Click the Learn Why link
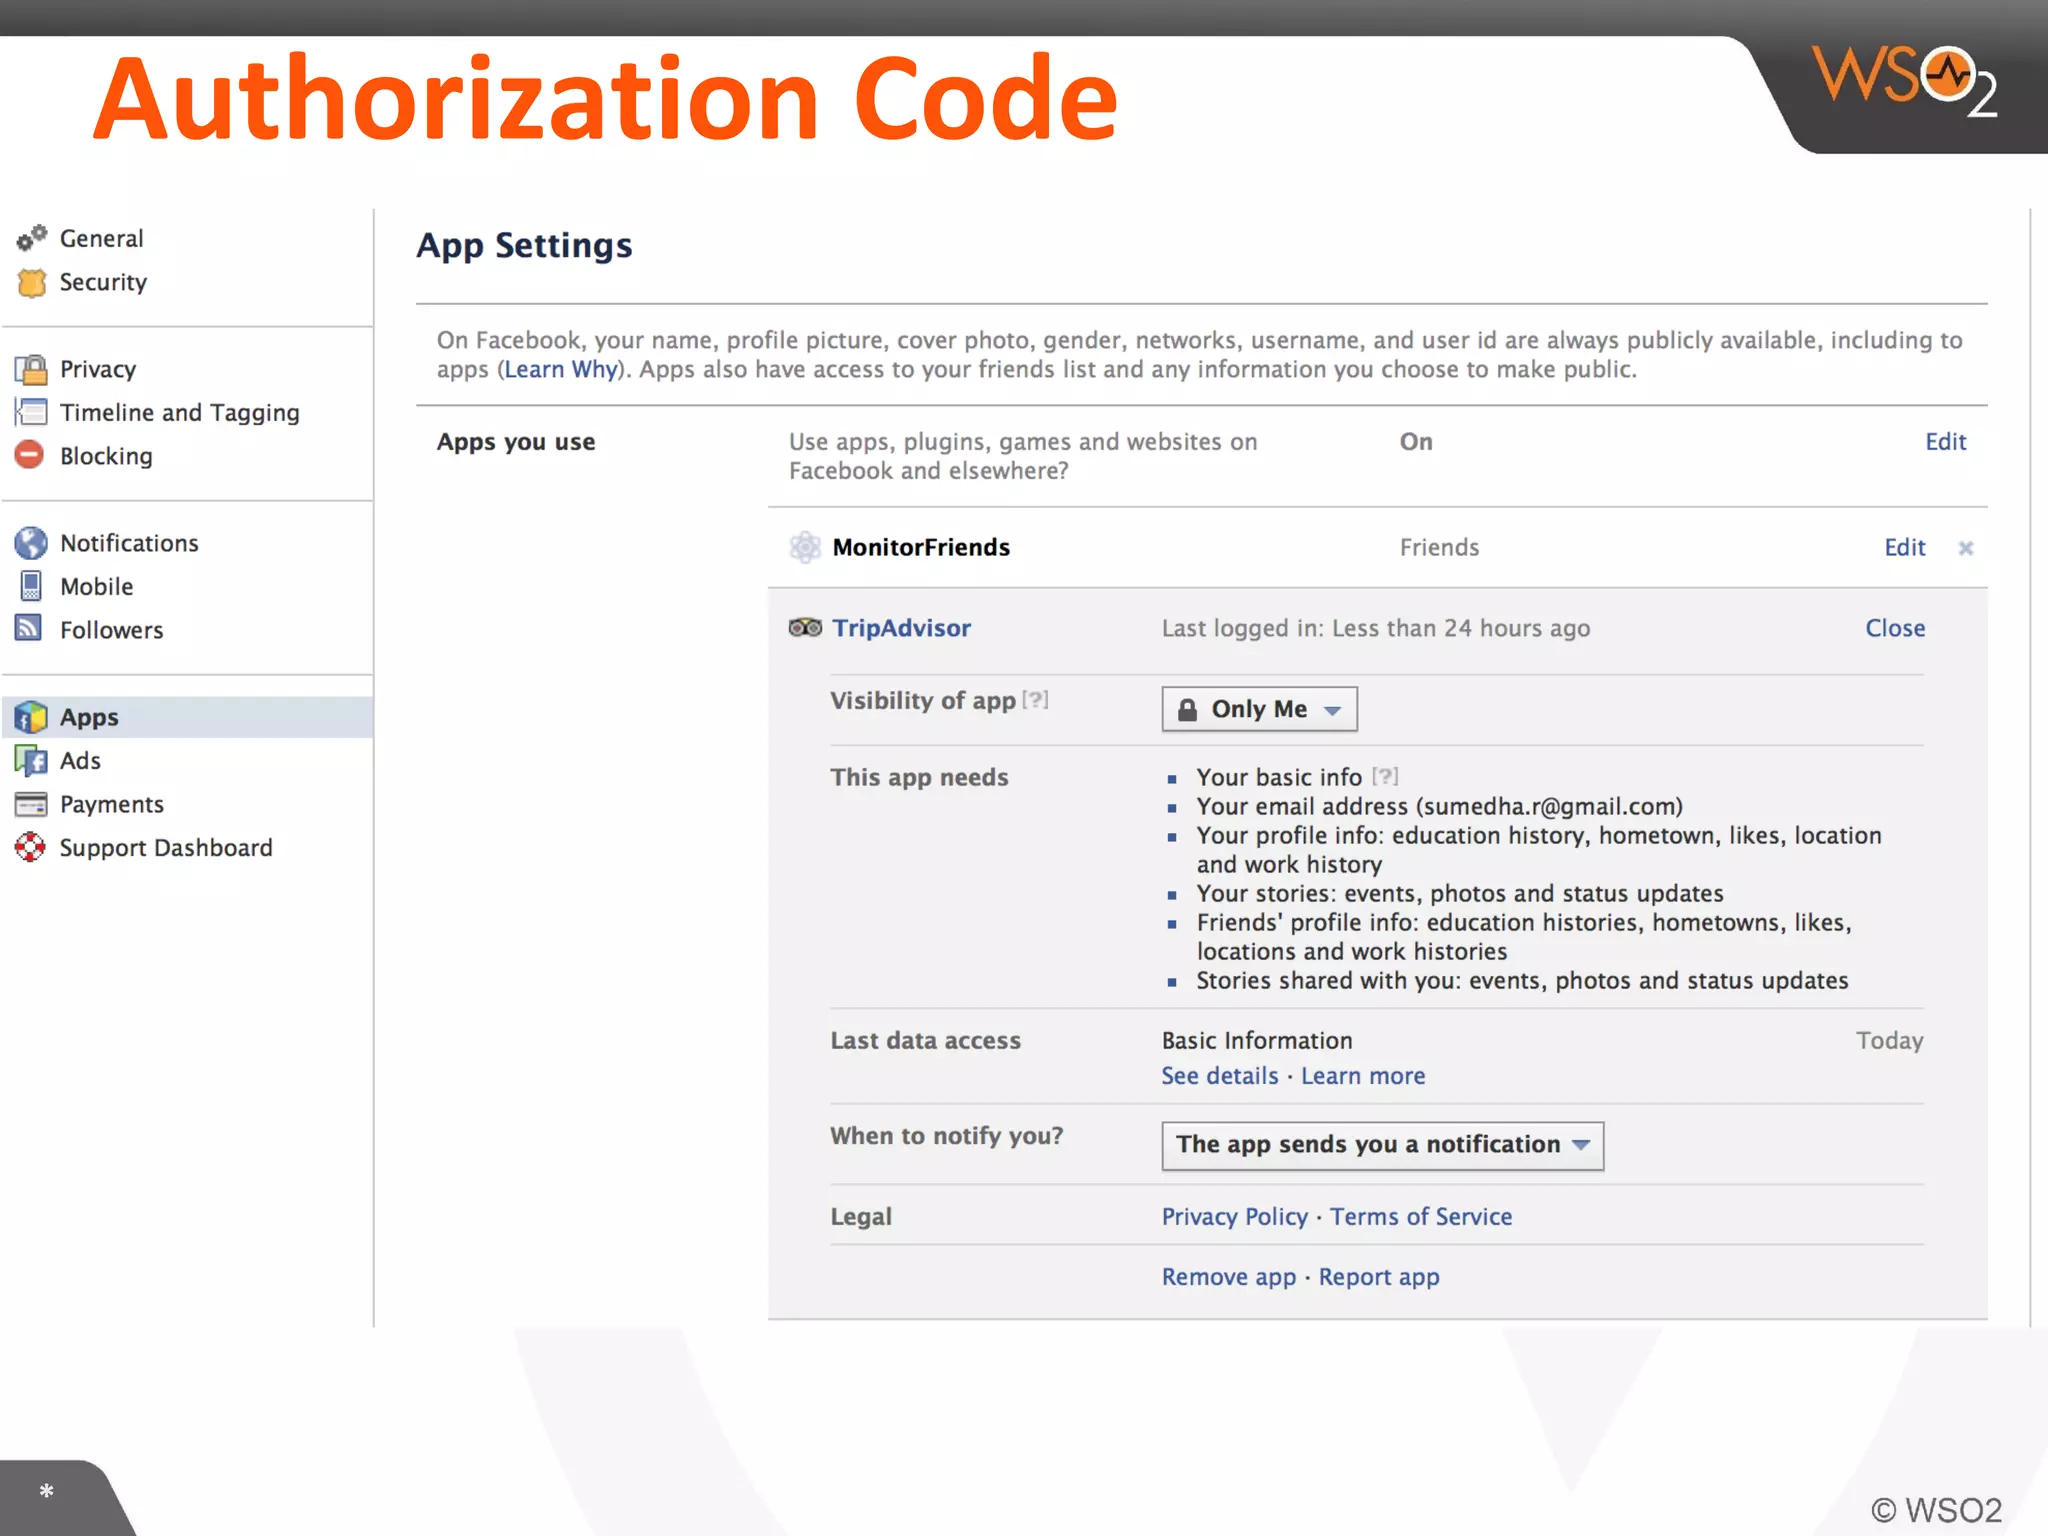 pyautogui.click(x=560, y=370)
